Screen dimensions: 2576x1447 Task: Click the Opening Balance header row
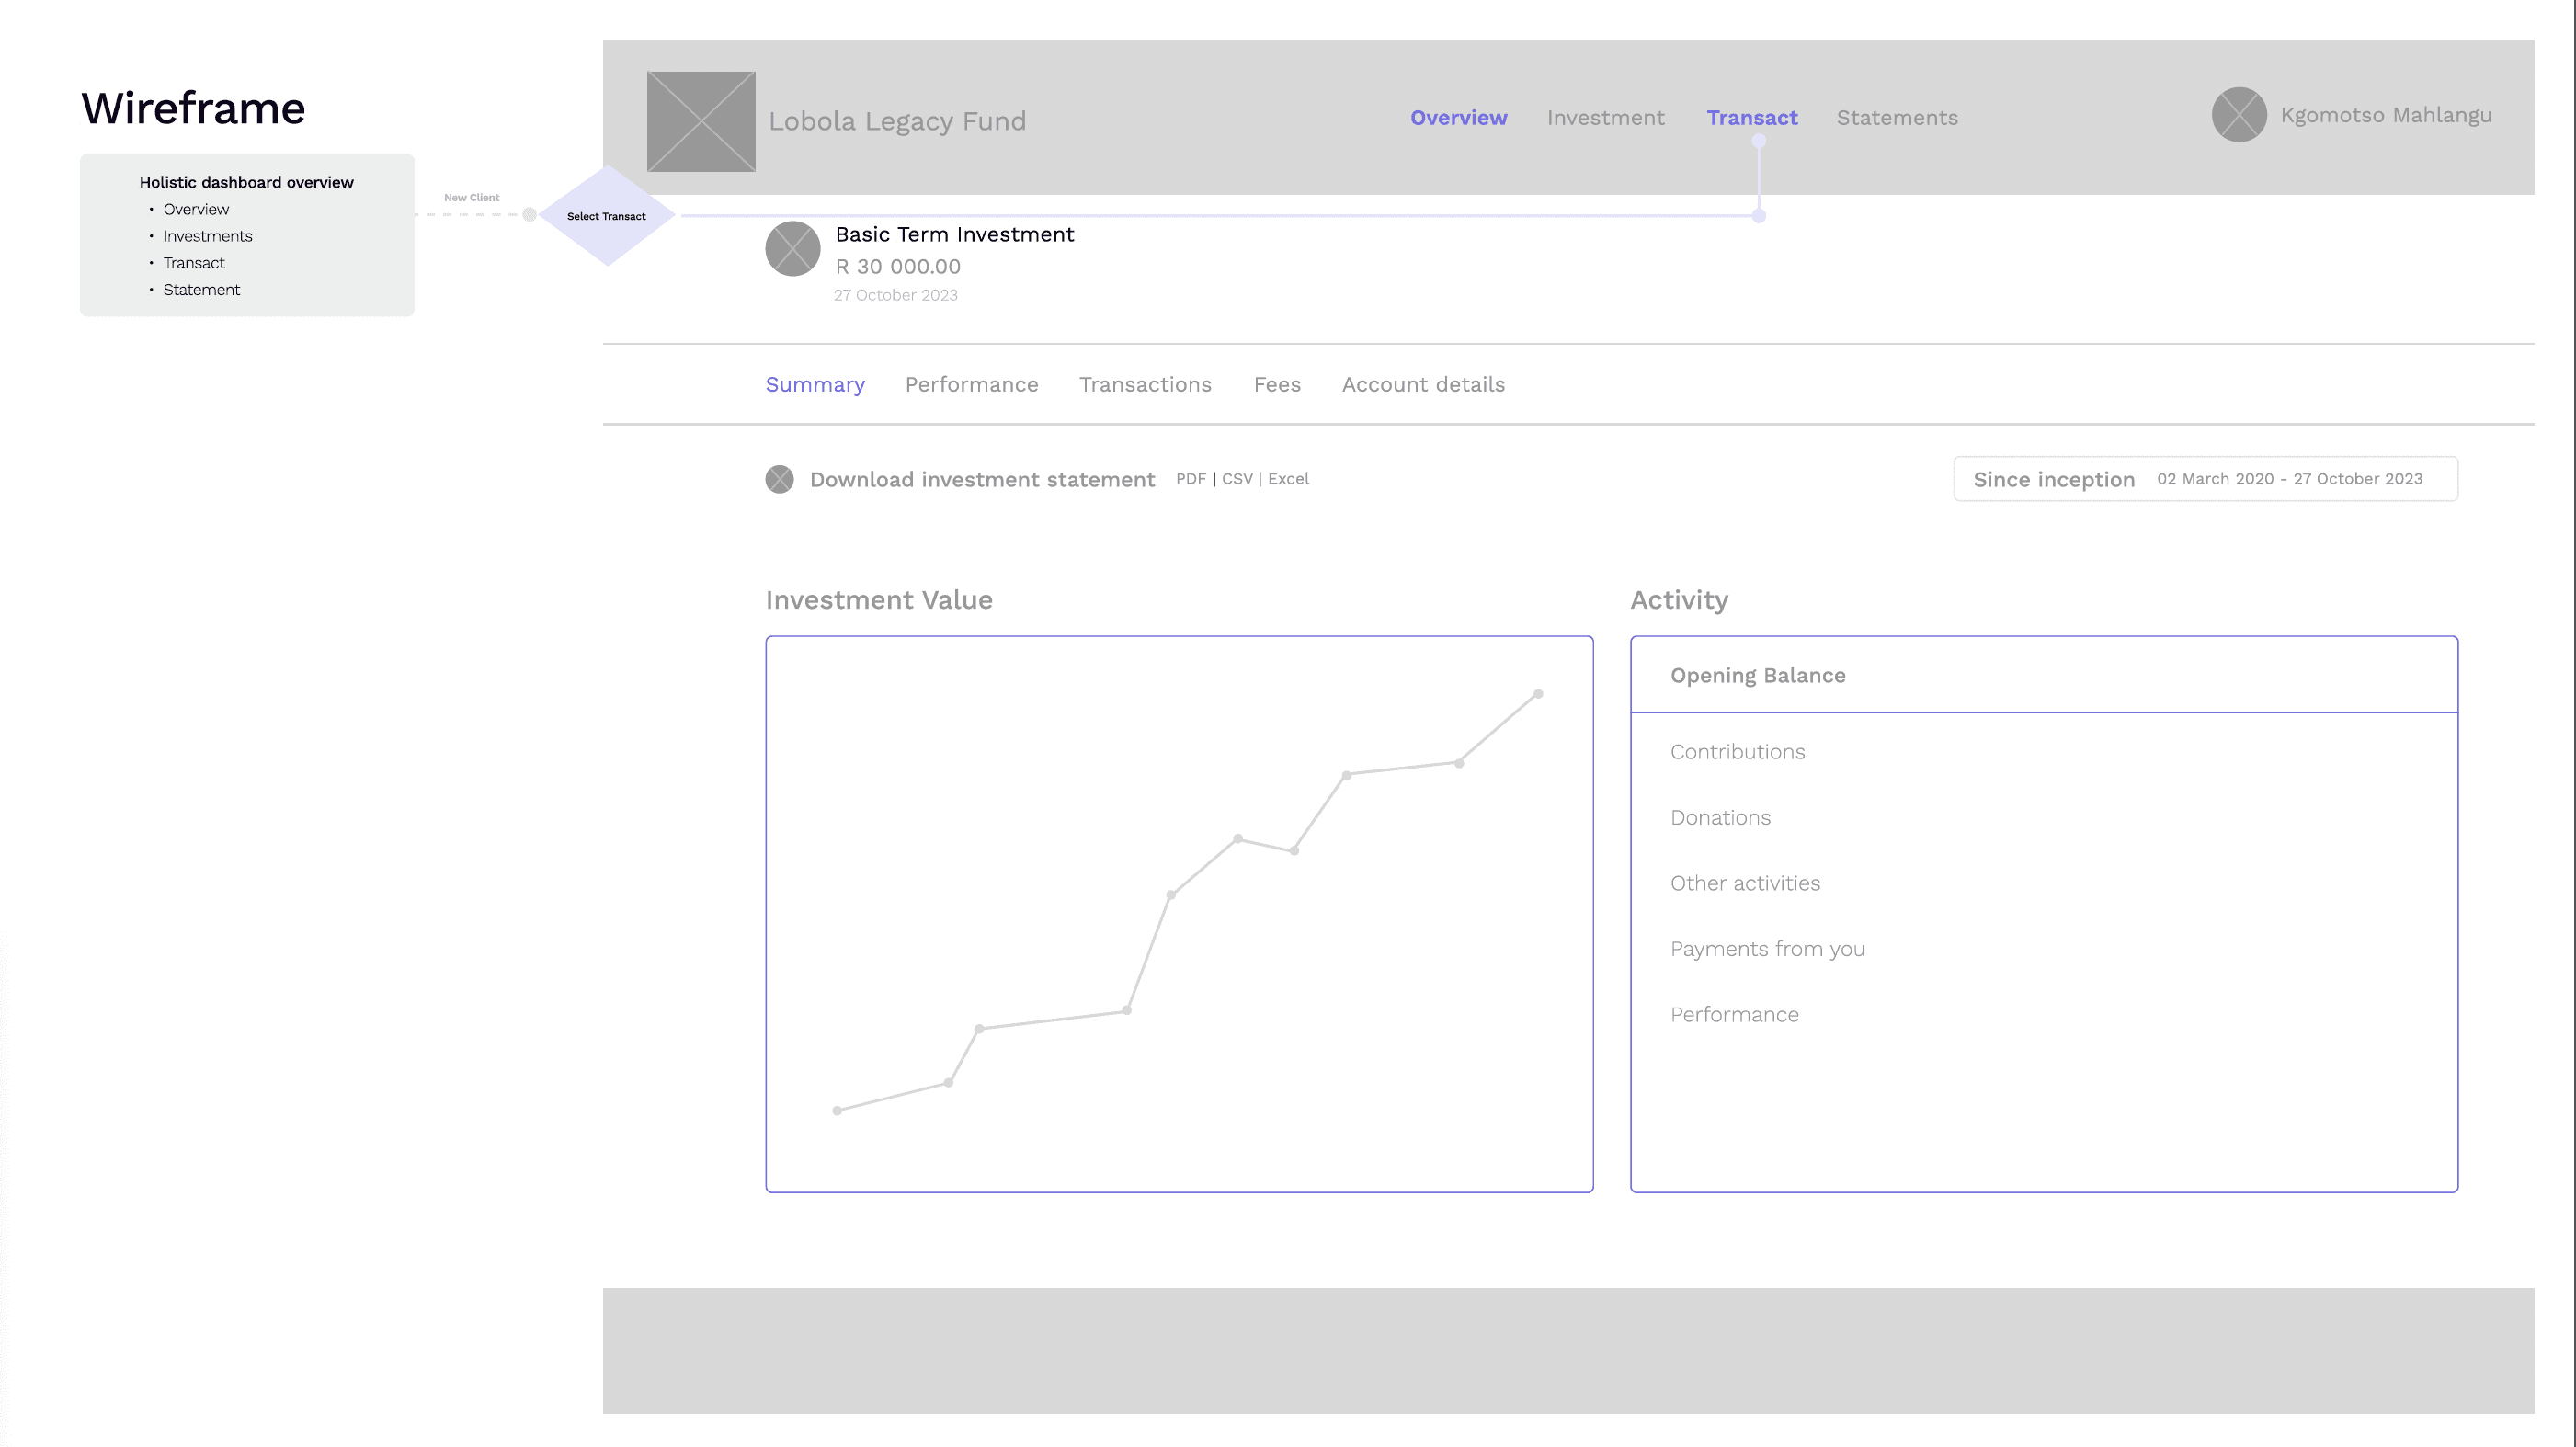[1757, 676]
